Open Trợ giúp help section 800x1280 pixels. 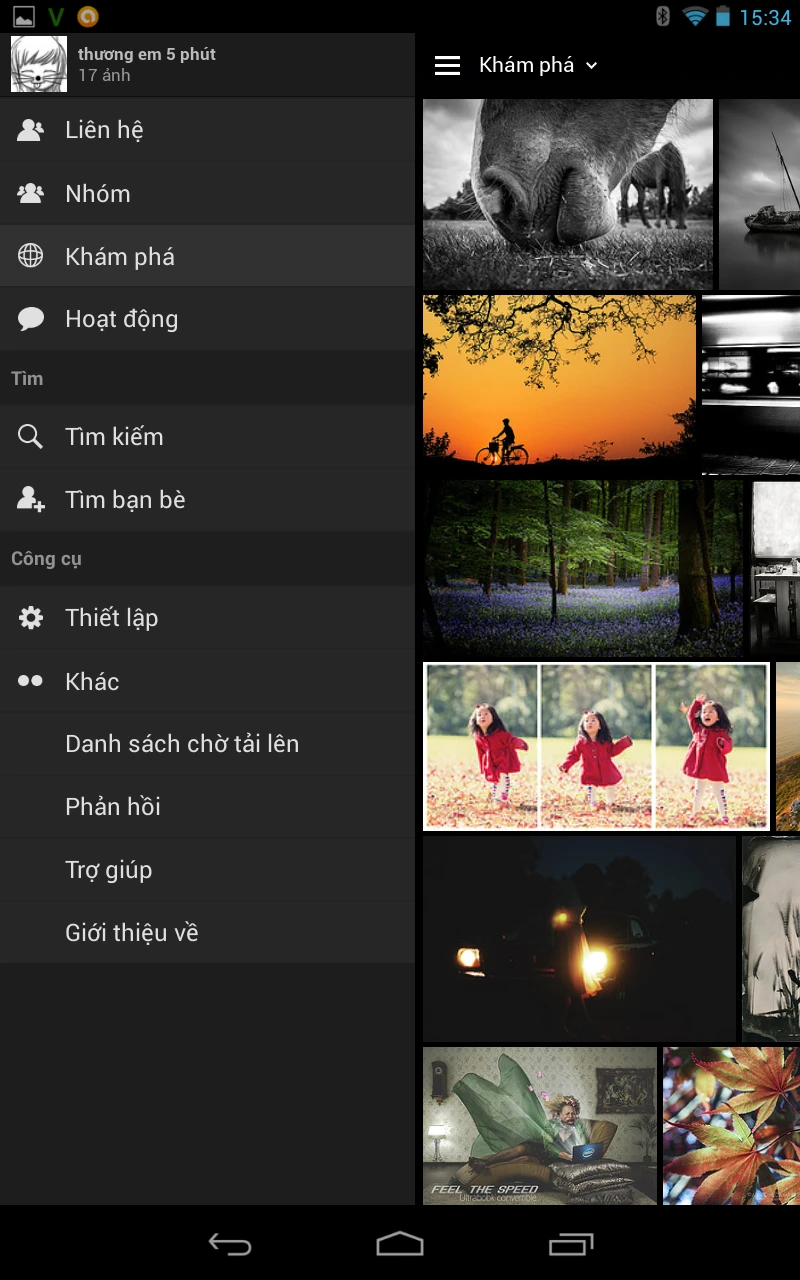108,869
